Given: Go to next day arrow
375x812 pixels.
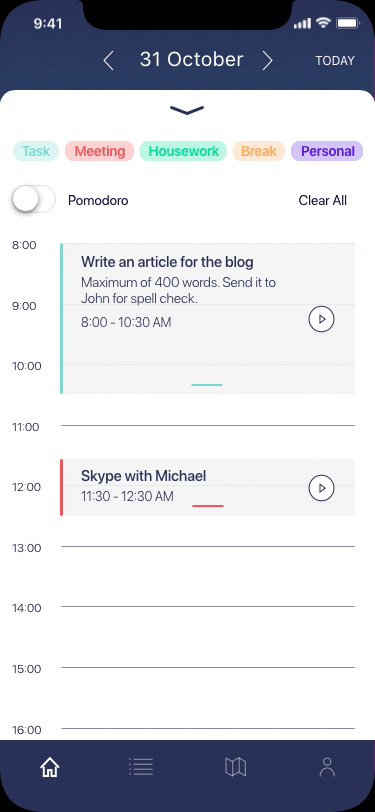Looking at the screenshot, I should click(x=267, y=61).
